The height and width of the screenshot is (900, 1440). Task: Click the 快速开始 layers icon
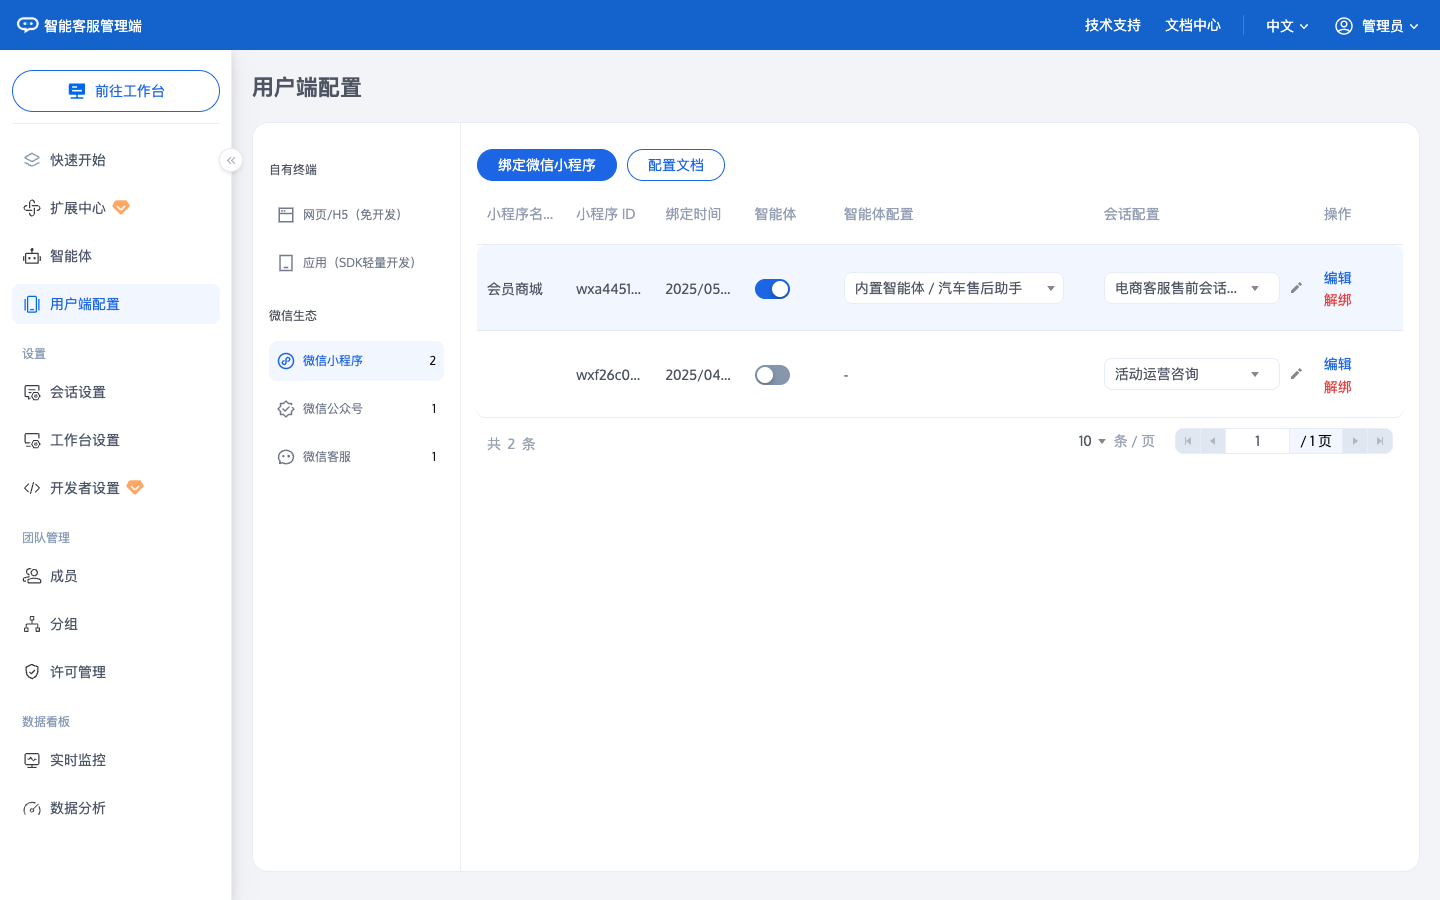coord(32,160)
